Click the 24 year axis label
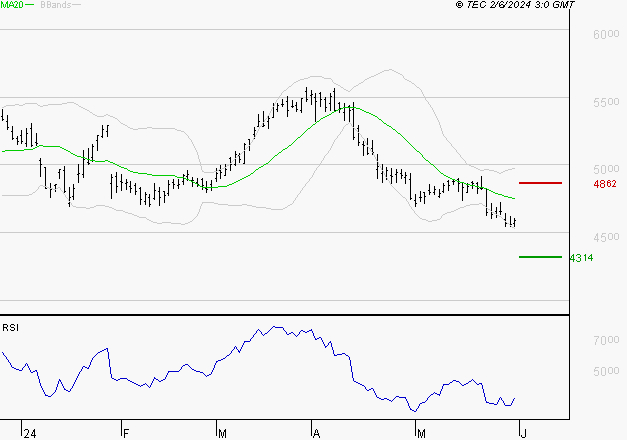The height and width of the screenshot is (440, 627). [x=30, y=434]
